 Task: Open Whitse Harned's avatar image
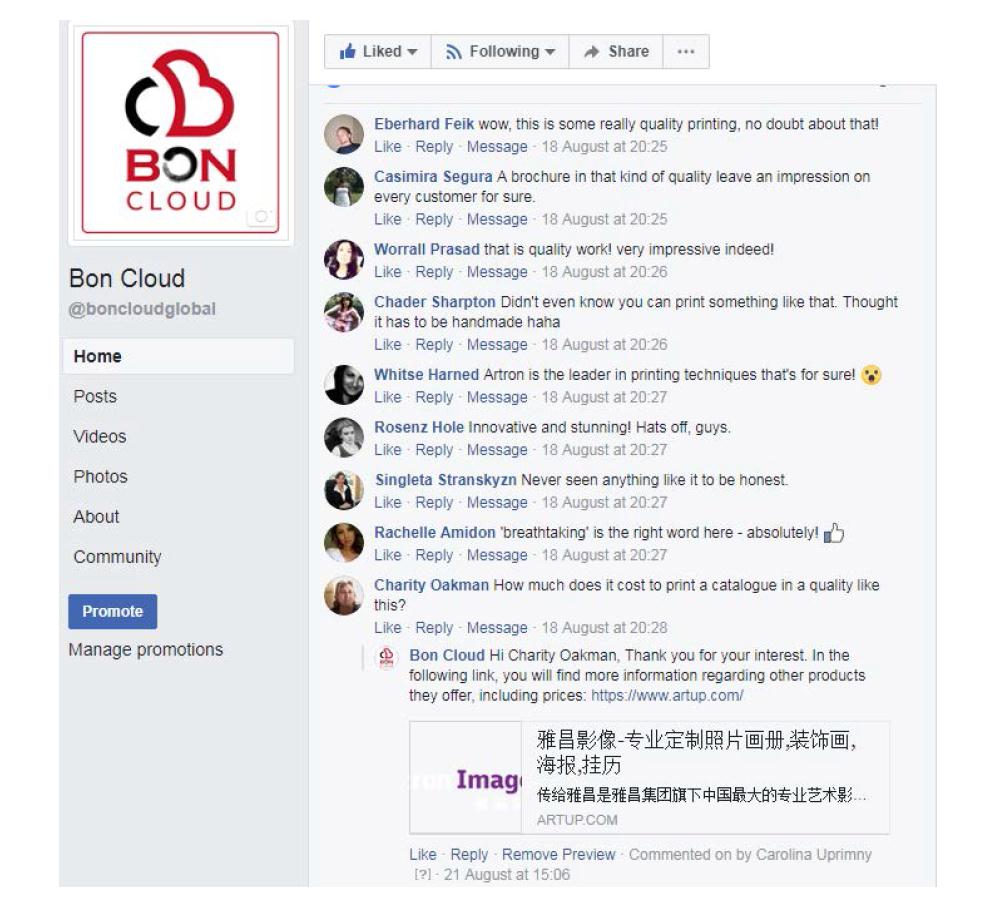[x=344, y=385]
